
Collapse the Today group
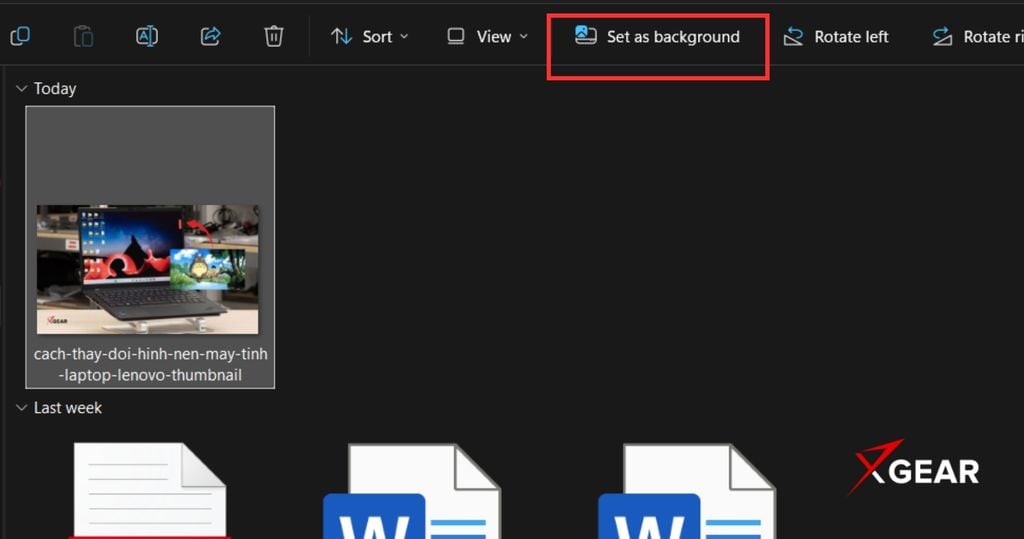tap(21, 88)
